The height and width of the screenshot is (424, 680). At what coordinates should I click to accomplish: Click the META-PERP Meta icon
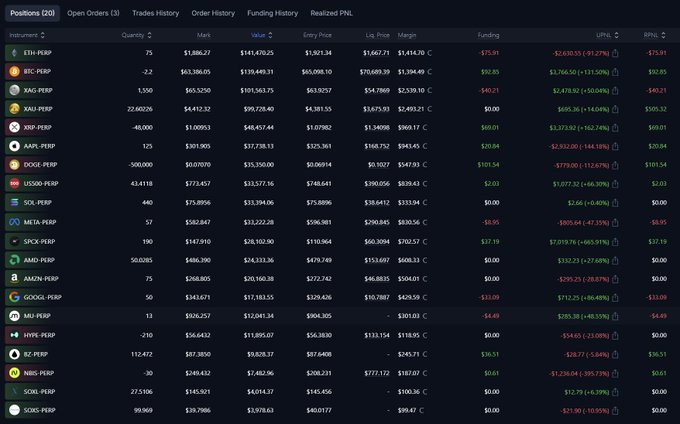coord(14,222)
